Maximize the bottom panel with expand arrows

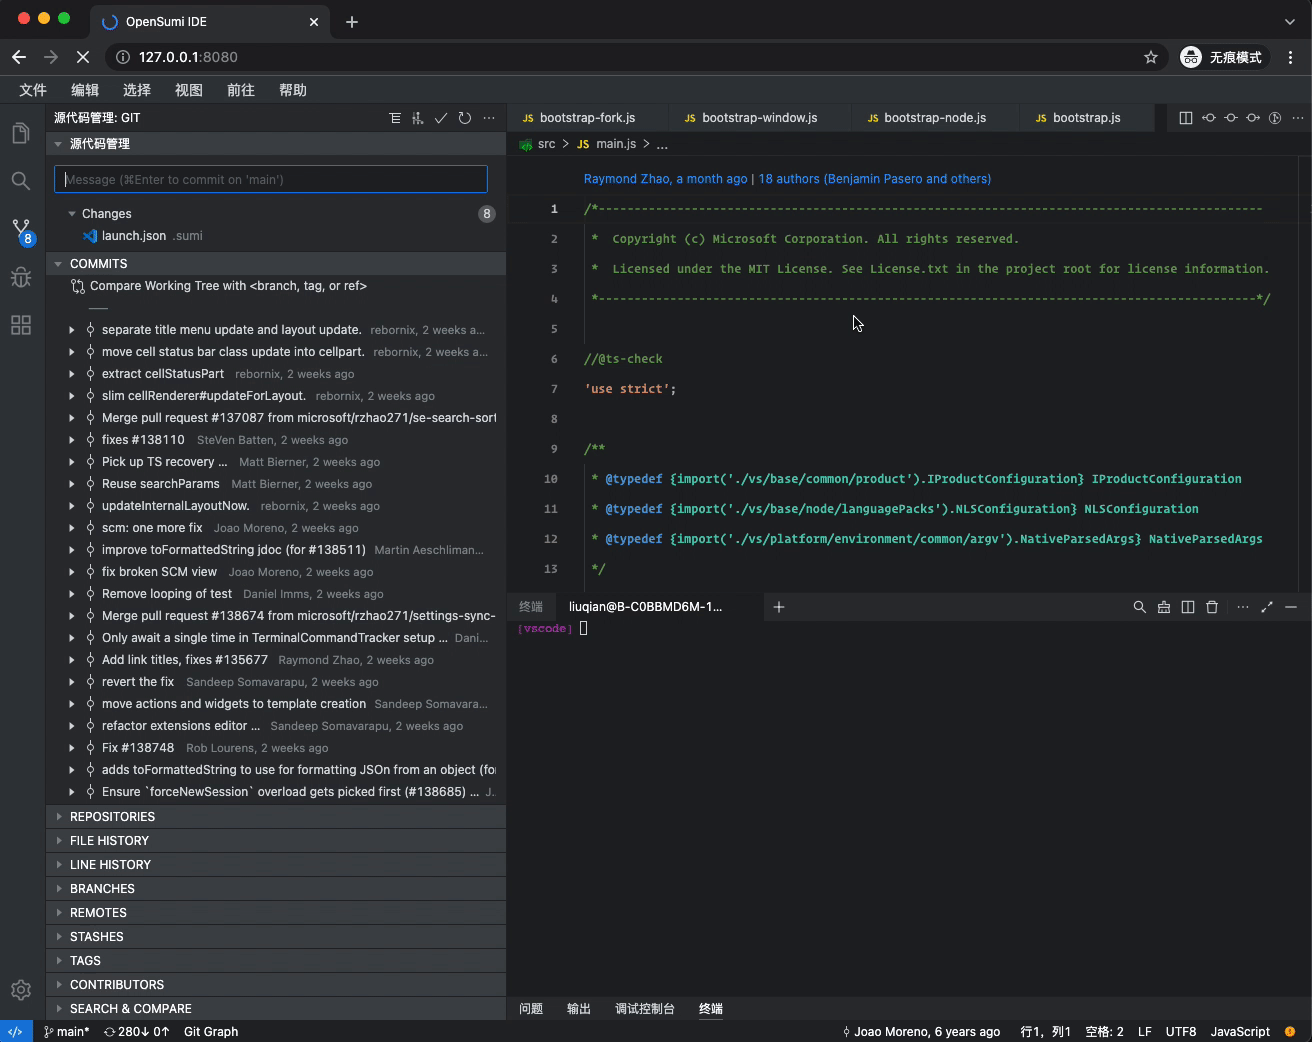pos(1267,607)
